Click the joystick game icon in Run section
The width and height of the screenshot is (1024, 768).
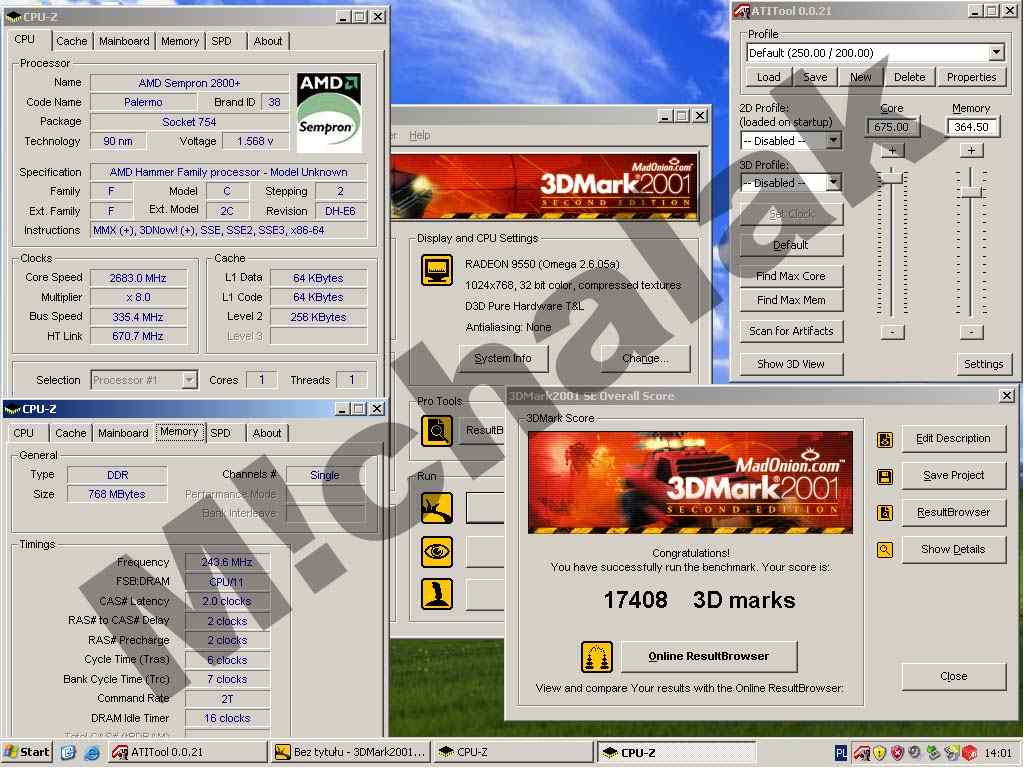(x=437, y=594)
